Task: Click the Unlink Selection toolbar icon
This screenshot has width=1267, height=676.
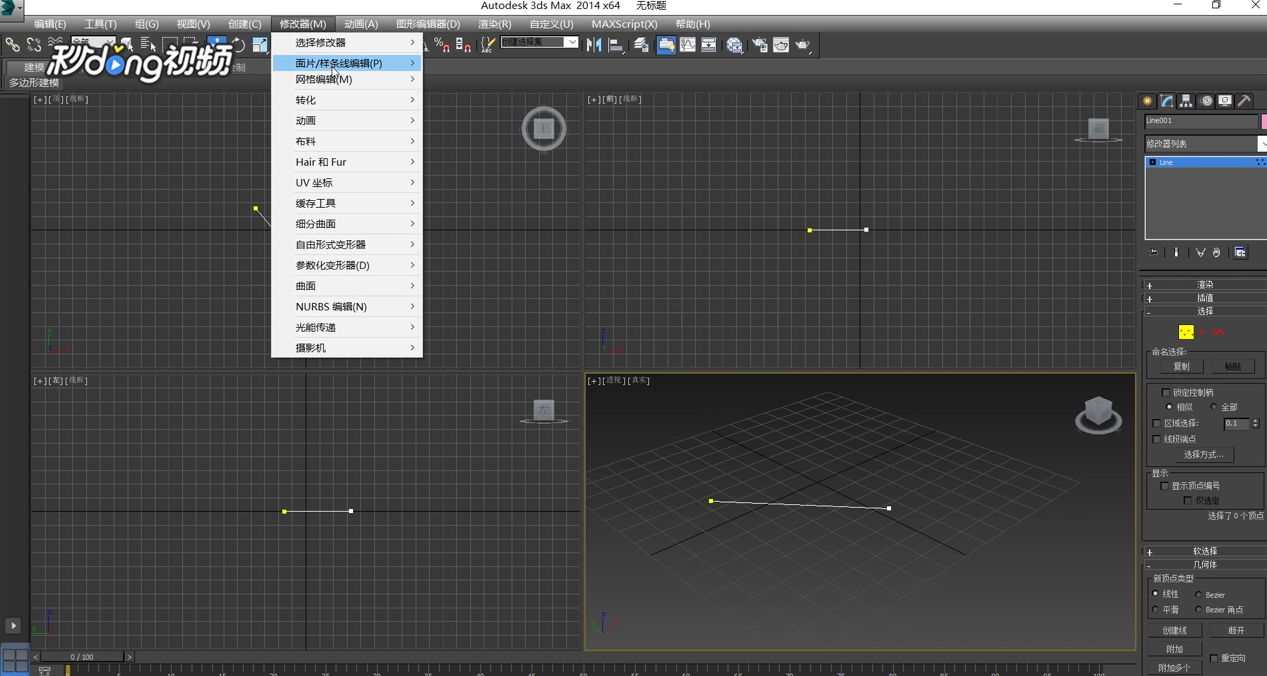Action: [x=34, y=45]
